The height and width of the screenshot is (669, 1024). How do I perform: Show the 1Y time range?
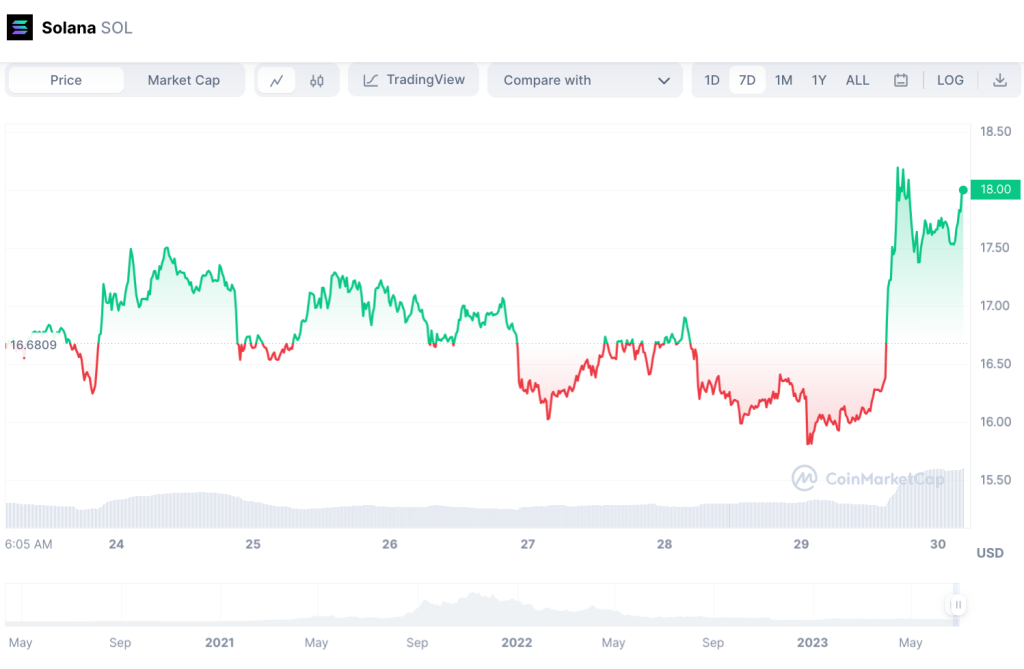coord(819,80)
